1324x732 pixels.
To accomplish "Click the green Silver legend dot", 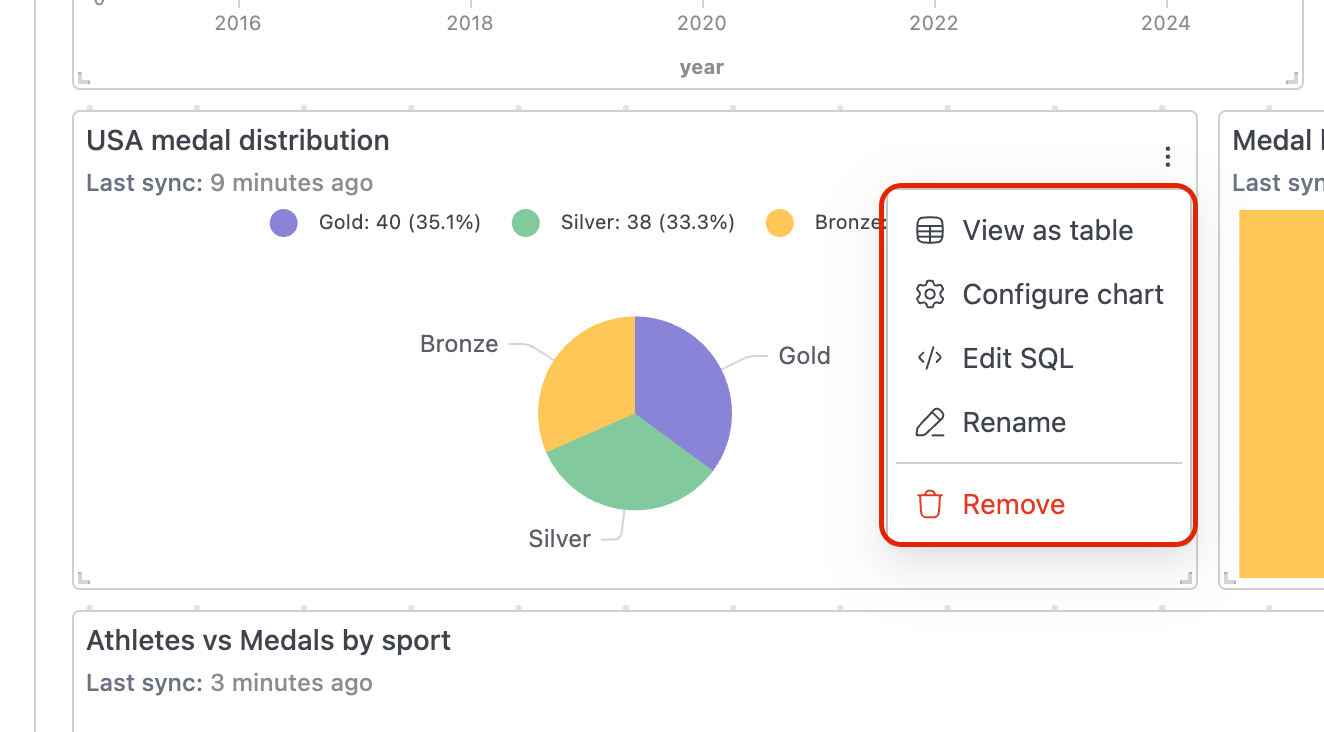I will (525, 222).
